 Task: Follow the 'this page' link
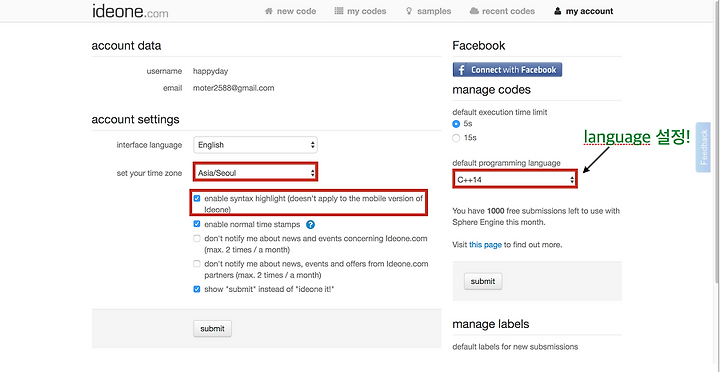485,245
